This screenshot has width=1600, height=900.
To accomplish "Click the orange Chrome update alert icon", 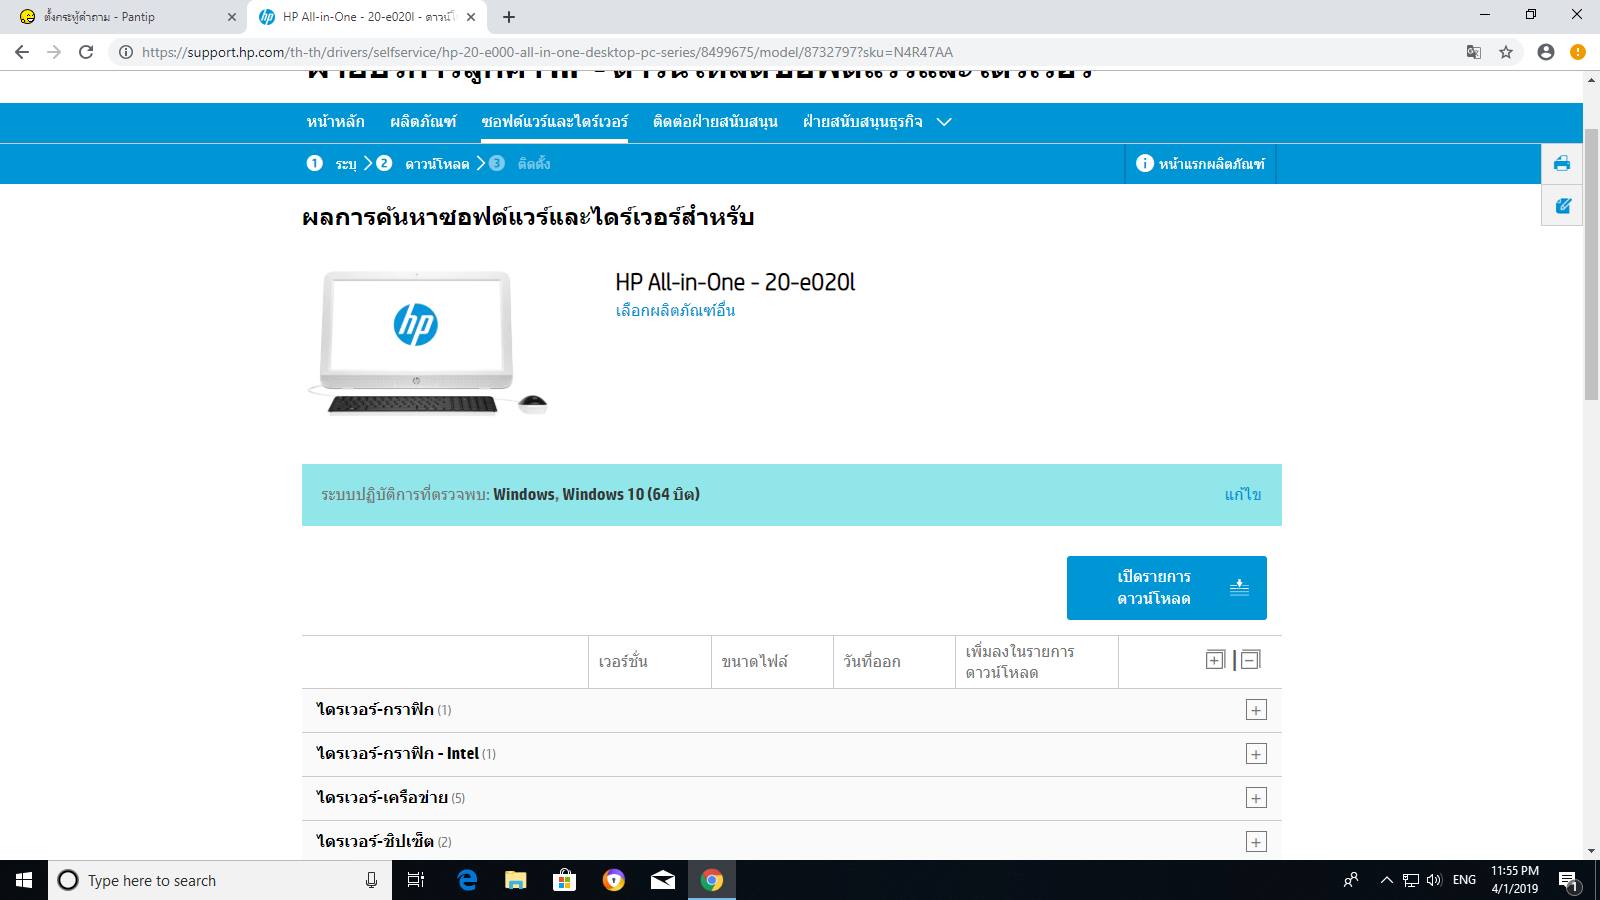I will 1578,52.
